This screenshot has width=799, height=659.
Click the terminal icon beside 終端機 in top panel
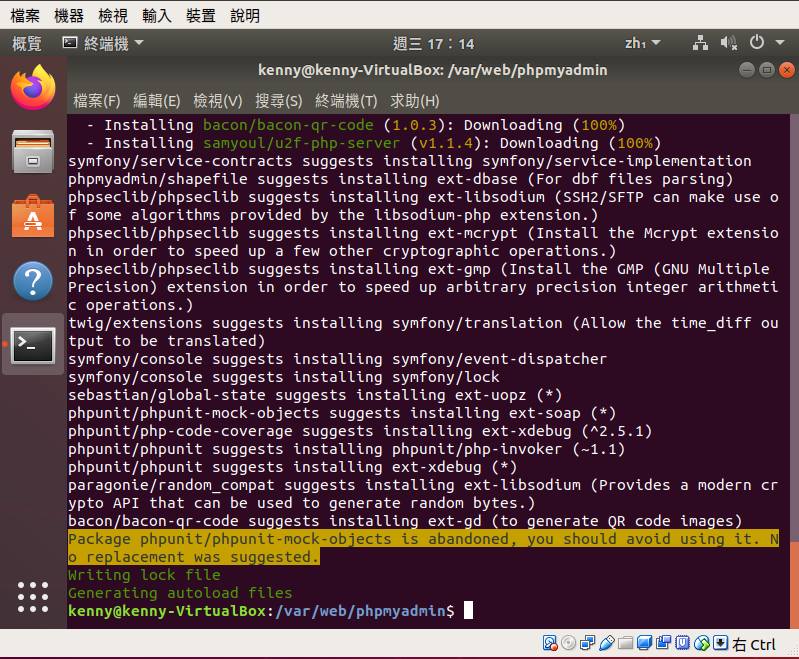pos(70,43)
